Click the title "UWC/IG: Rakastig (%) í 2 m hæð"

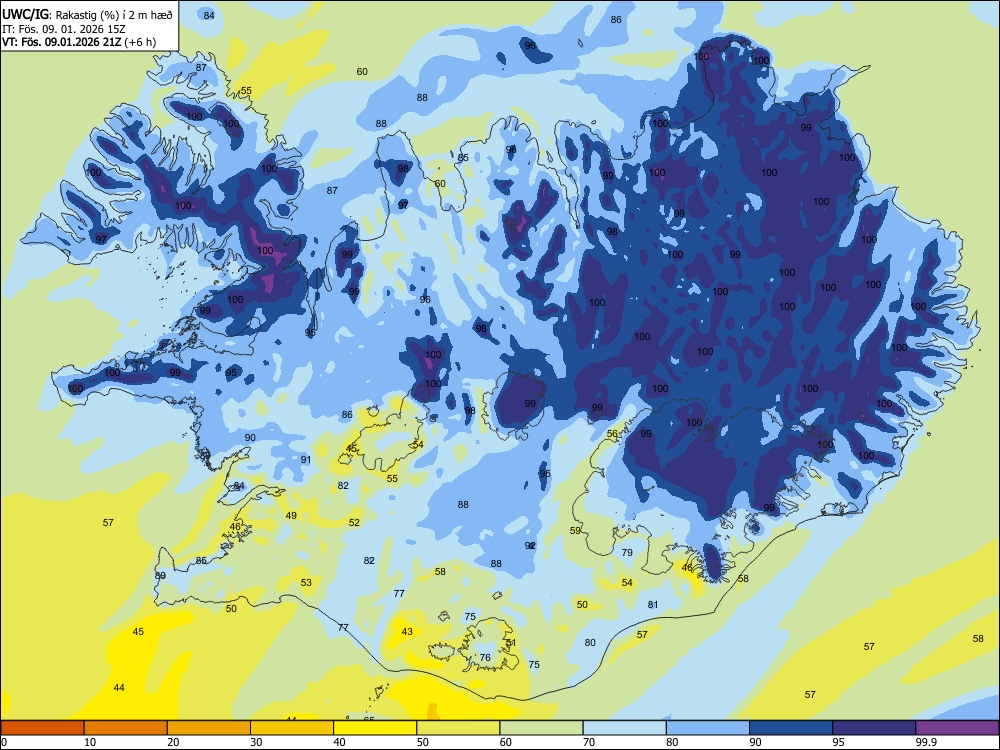click(x=87, y=15)
